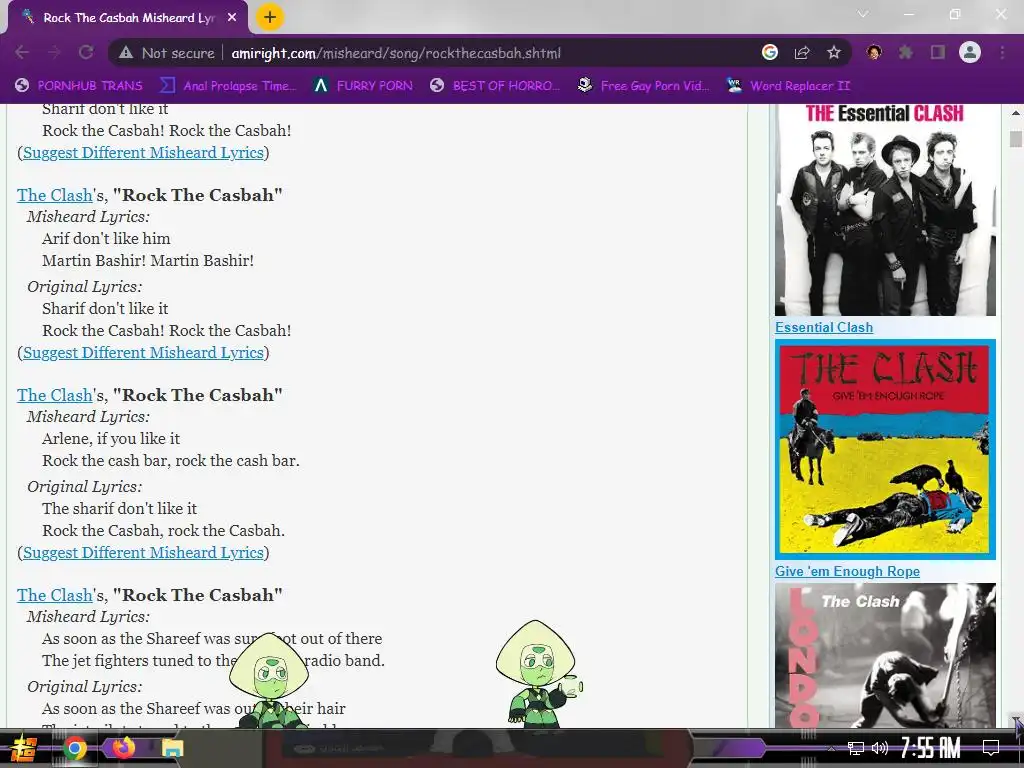The height and width of the screenshot is (768, 1024).
Task: Launch Firefox from the taskbar
Action: click(123, 747)
